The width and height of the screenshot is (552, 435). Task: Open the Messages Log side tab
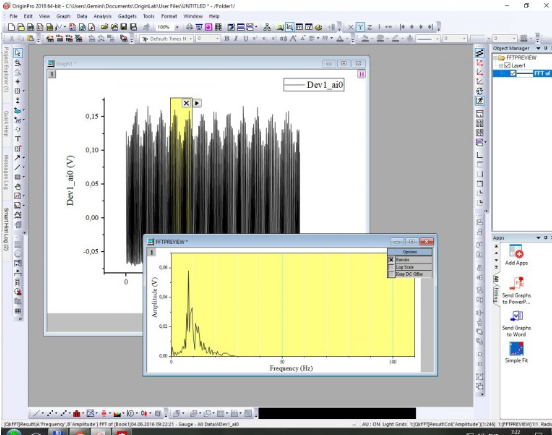[x=6, y=172]
